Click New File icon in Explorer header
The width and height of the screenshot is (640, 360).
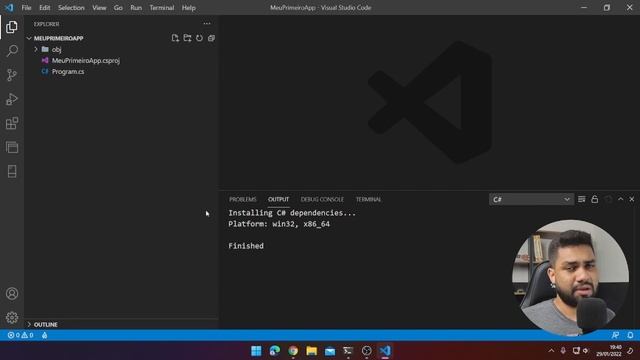click(175, 38)
